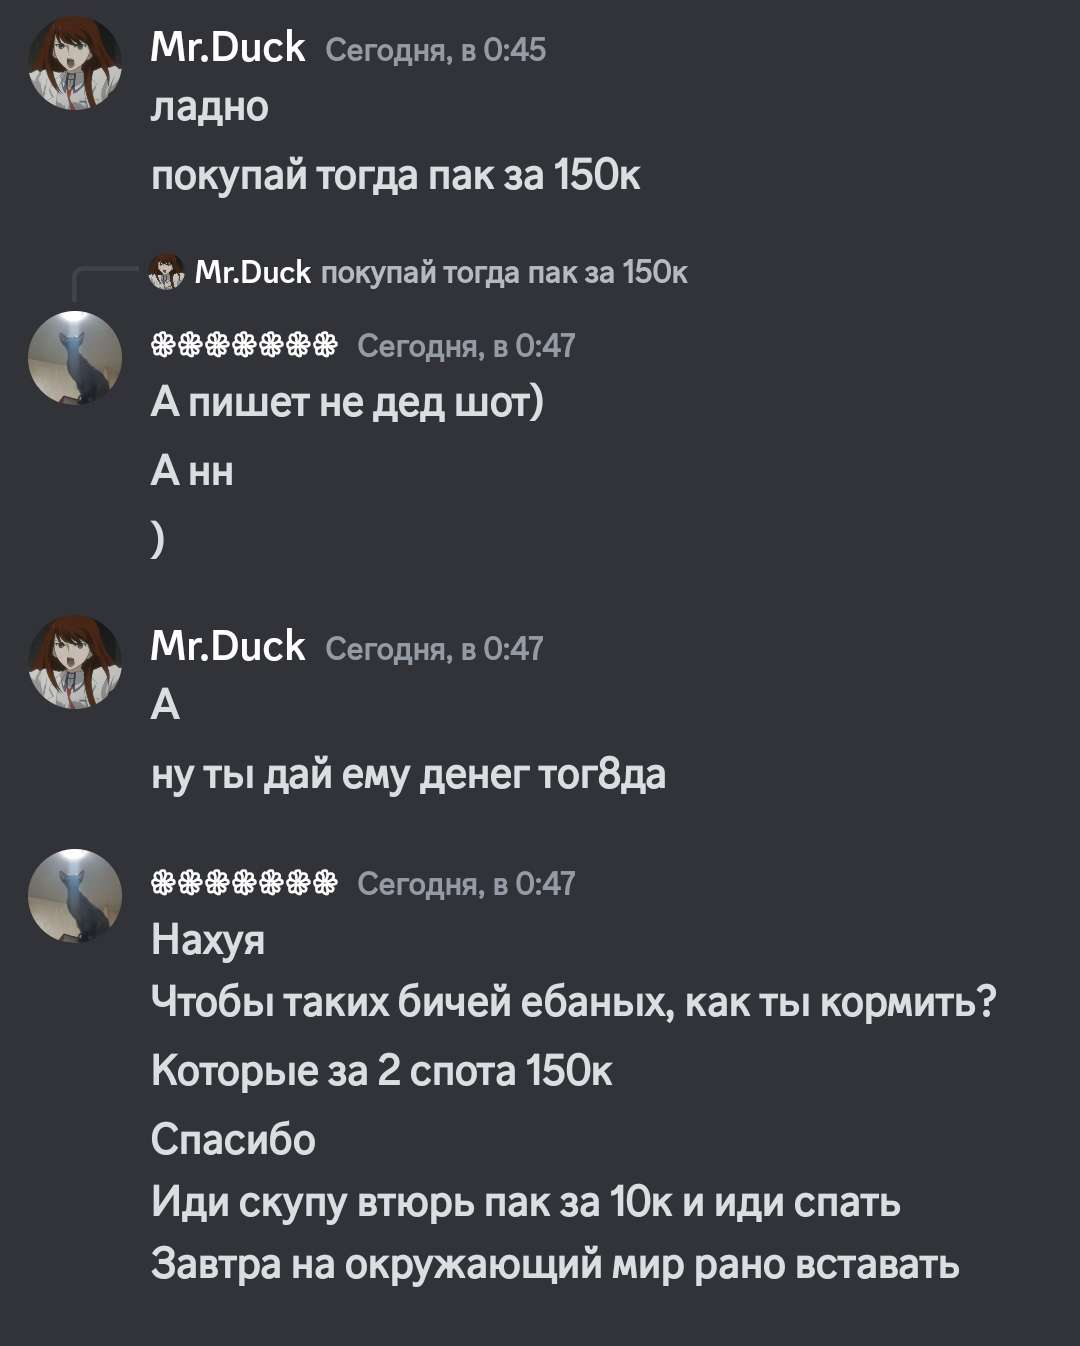Open the cat avatar beside the "Нахуя" message
Viewport: 1080px width, 1346px height.
(75, 896)
